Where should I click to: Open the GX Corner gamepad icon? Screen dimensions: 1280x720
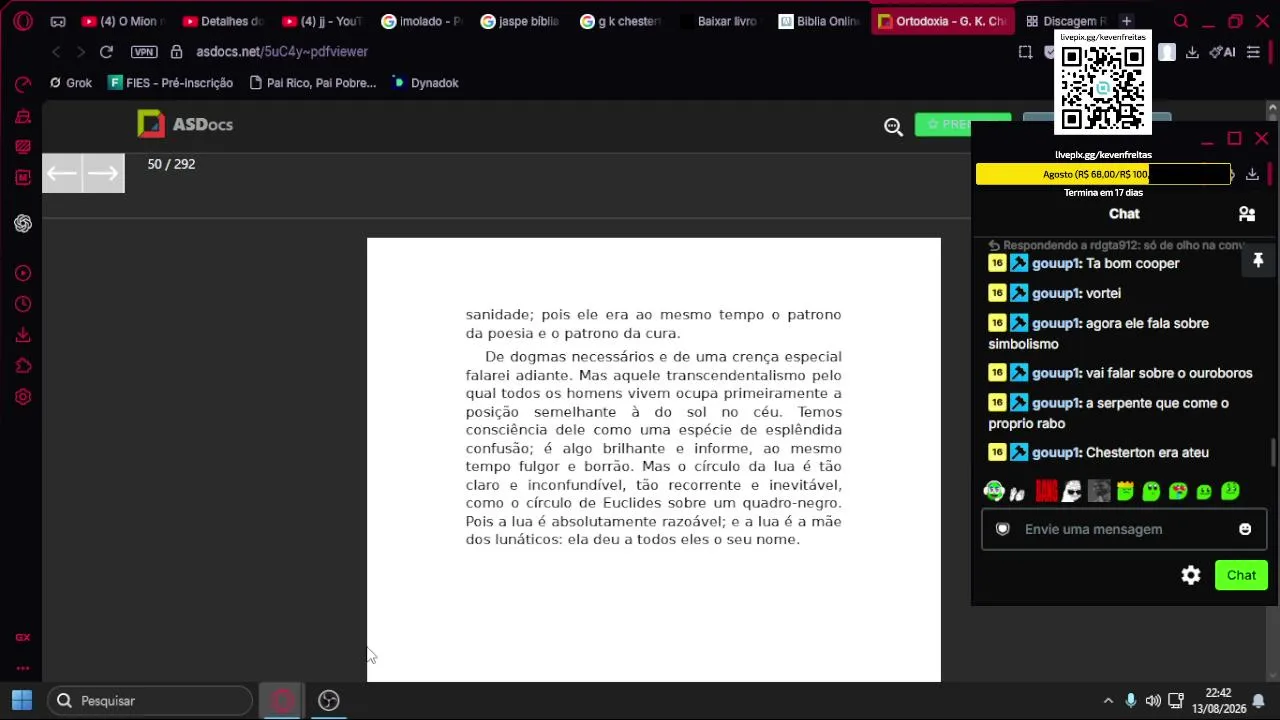[x=58, y=21]
